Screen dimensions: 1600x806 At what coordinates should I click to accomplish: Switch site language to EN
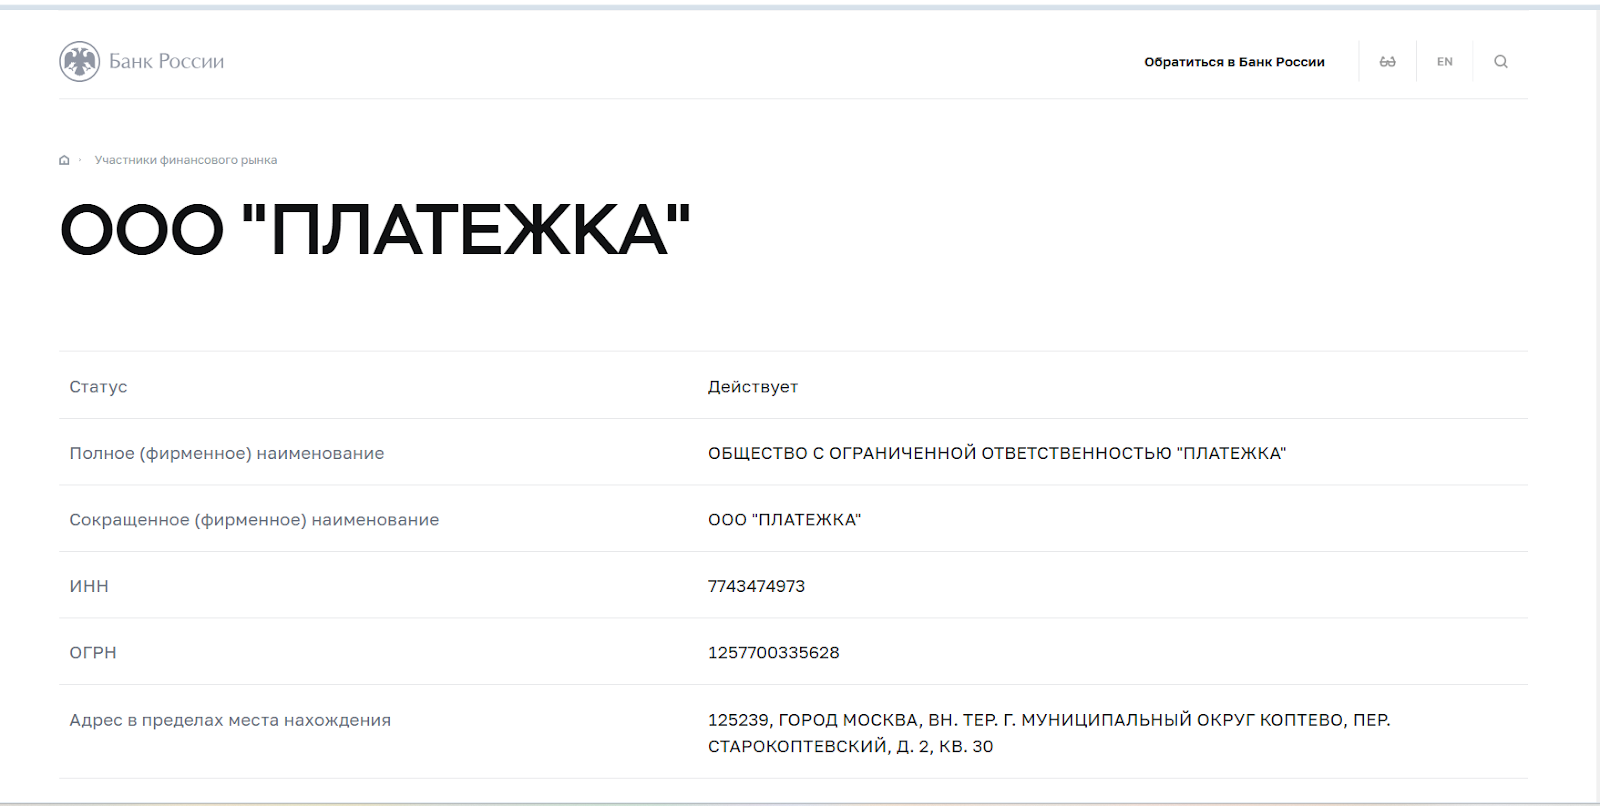tap(1445, 62)
